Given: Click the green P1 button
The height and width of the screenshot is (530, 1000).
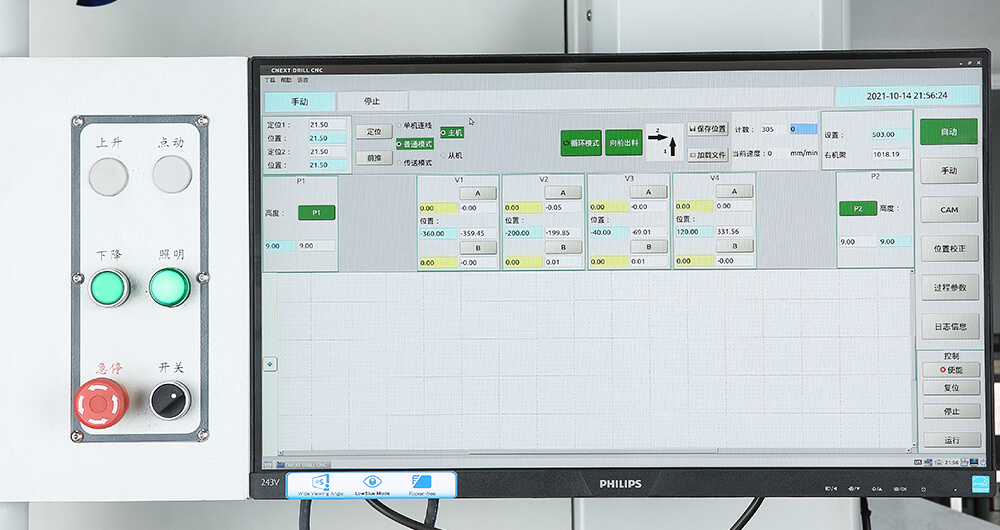Looking at the screenshot, I should [x=316, y=213].
